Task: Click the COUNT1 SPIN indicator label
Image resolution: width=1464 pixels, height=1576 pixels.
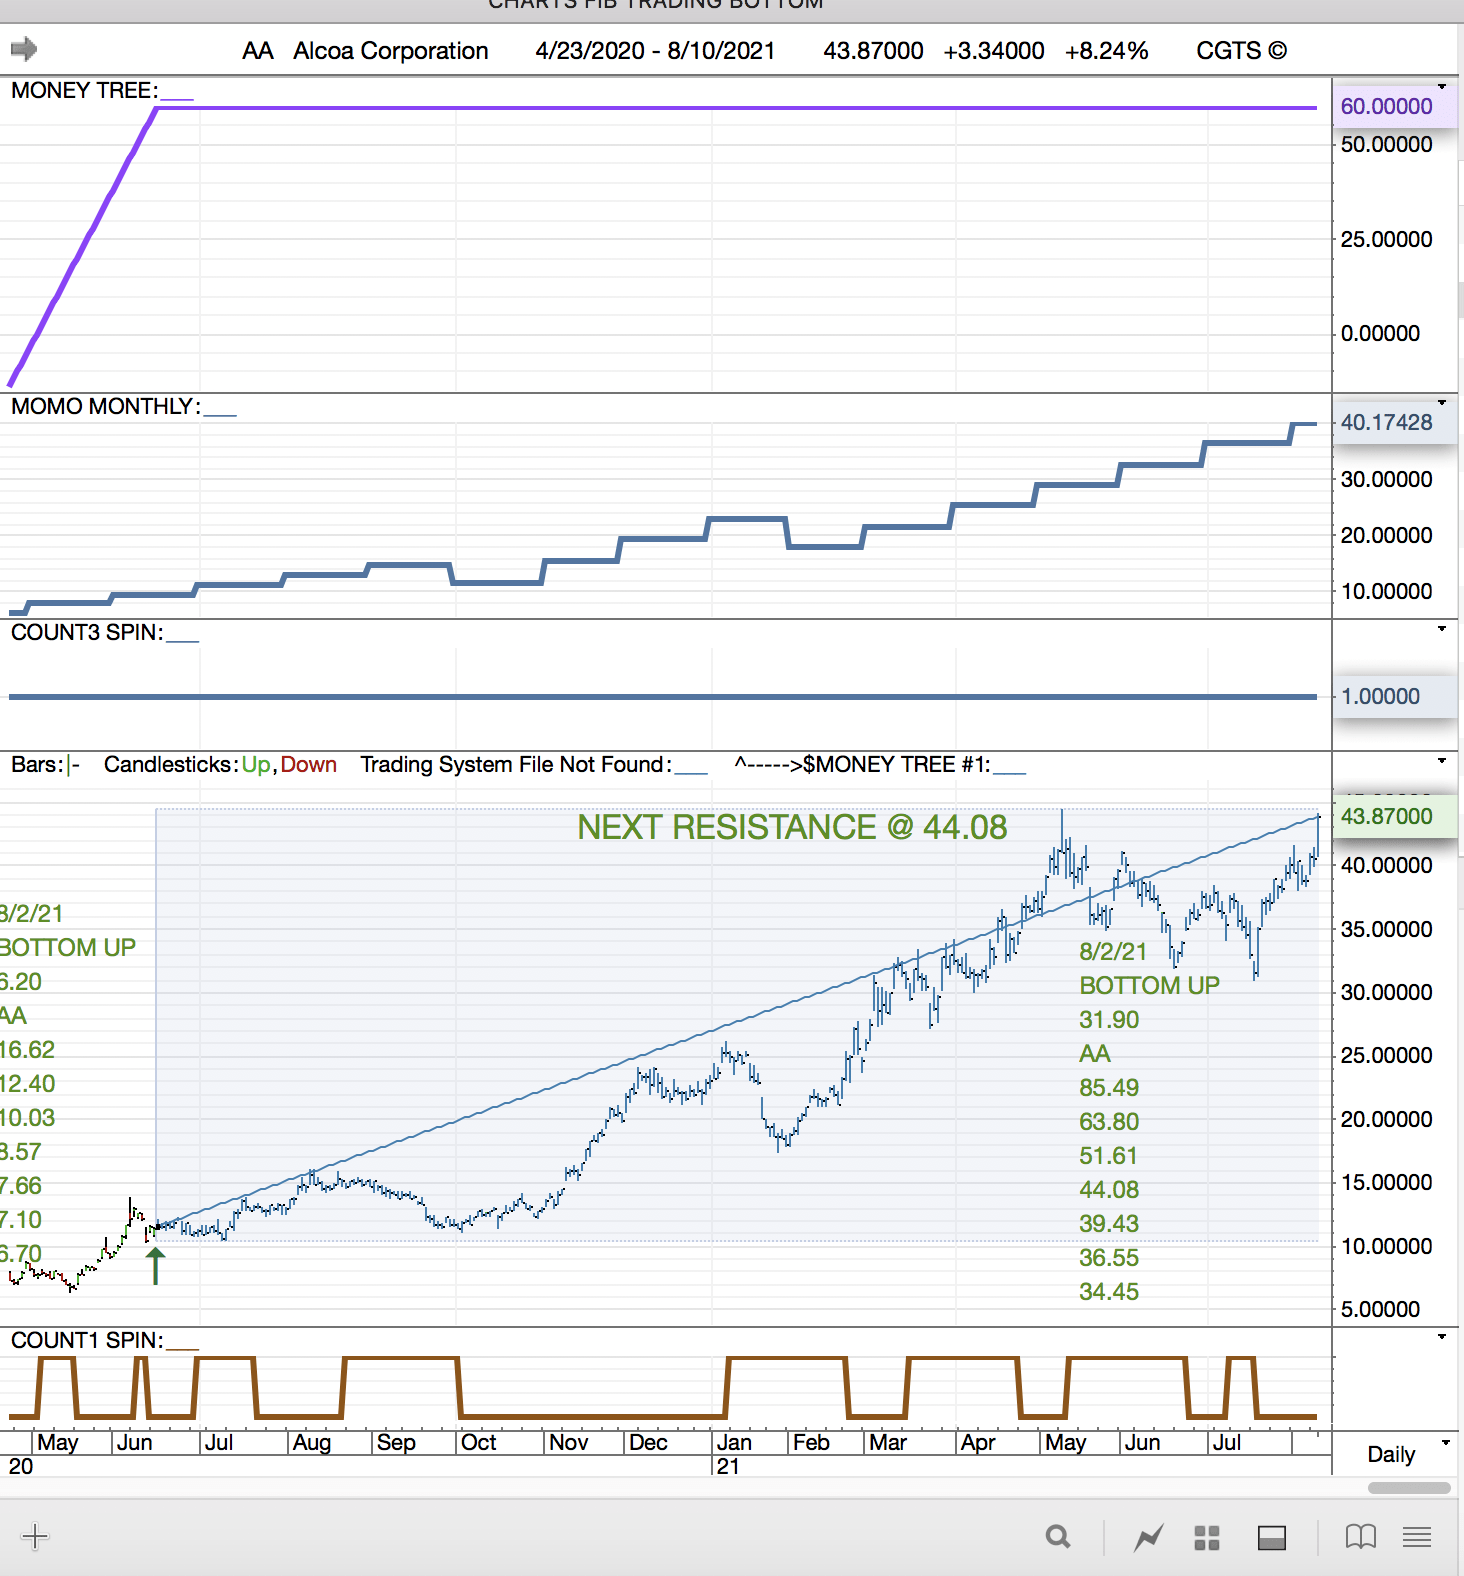Action: coord(87,1341)
